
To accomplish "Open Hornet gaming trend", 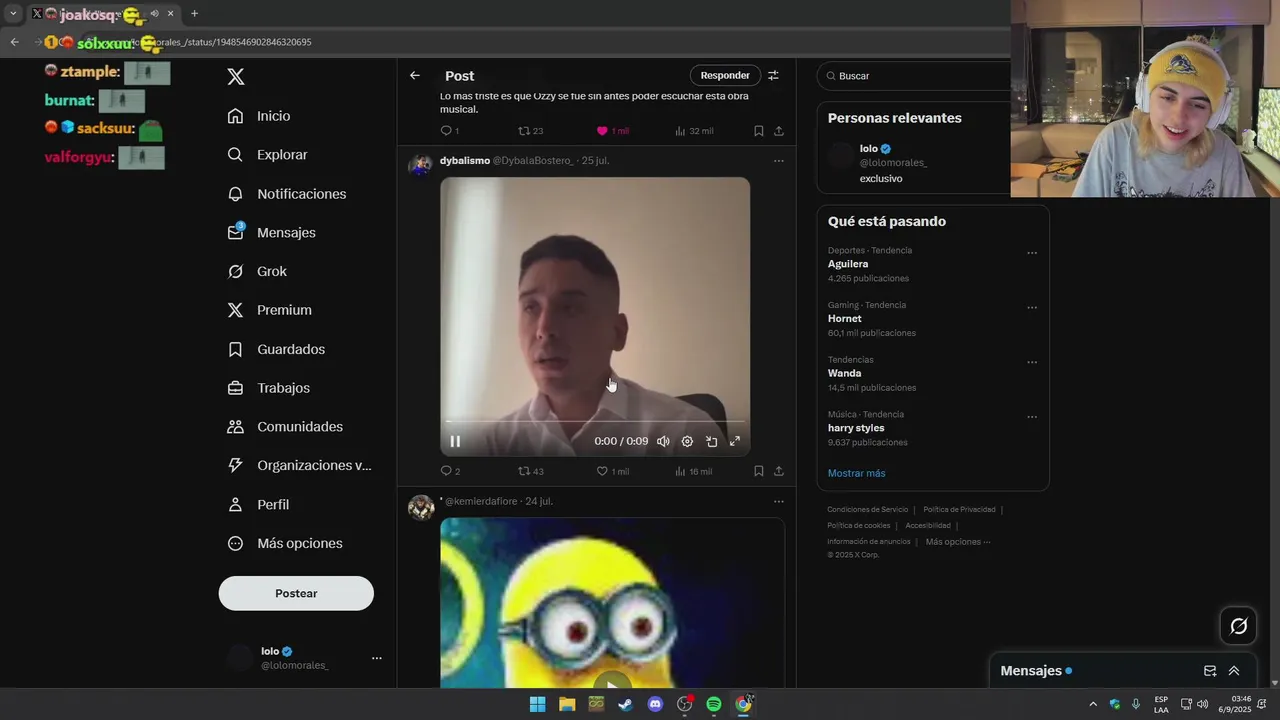I will pyautogui.click(x=844, y=319).
